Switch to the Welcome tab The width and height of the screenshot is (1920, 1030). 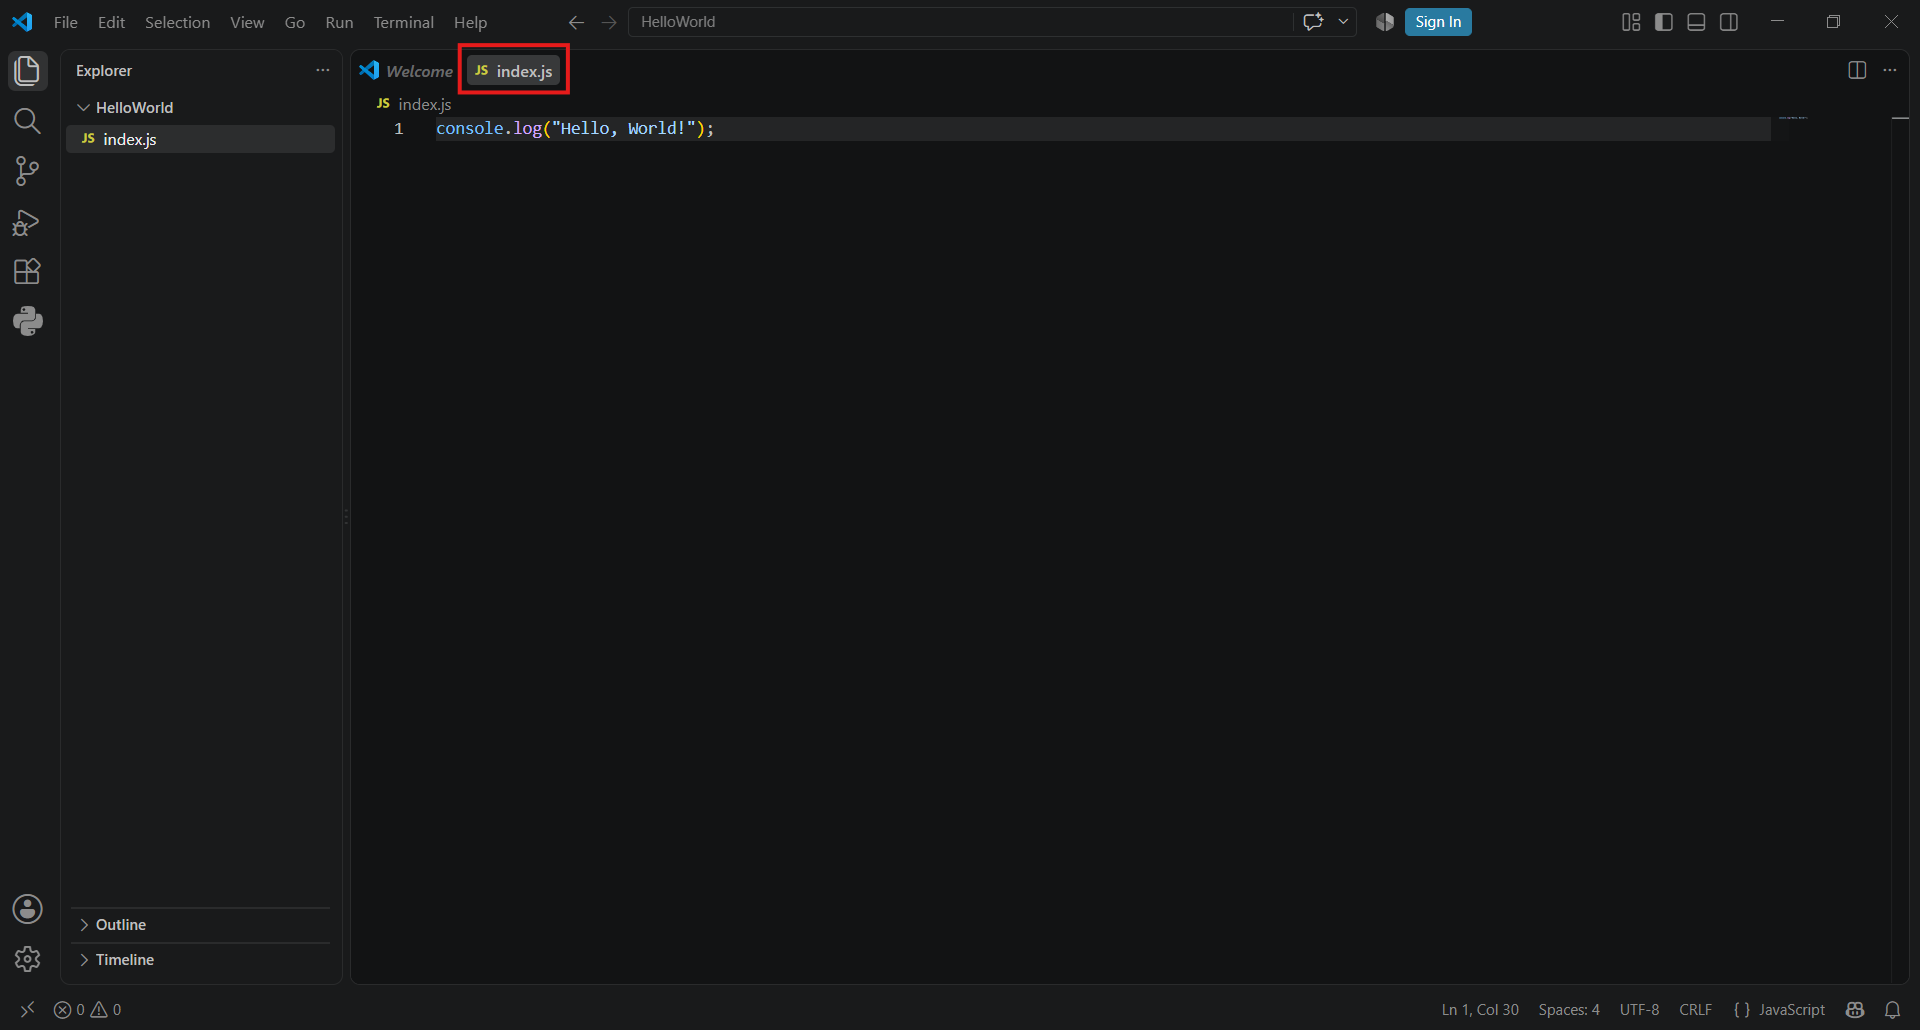407,71
